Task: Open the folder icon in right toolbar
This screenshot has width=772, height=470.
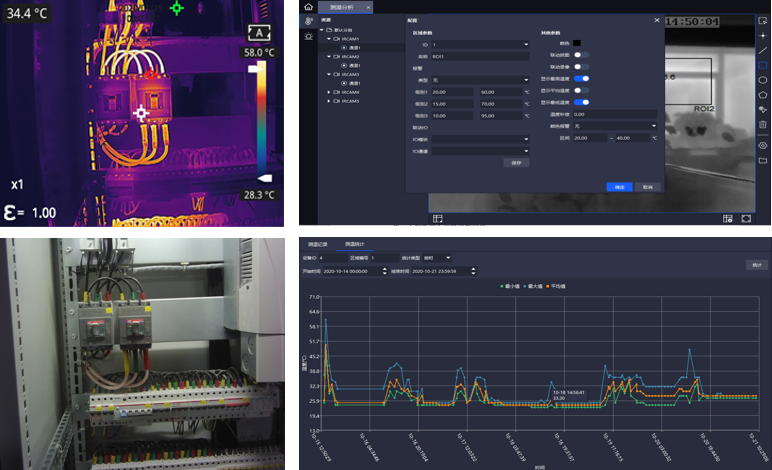Action: 763,160
